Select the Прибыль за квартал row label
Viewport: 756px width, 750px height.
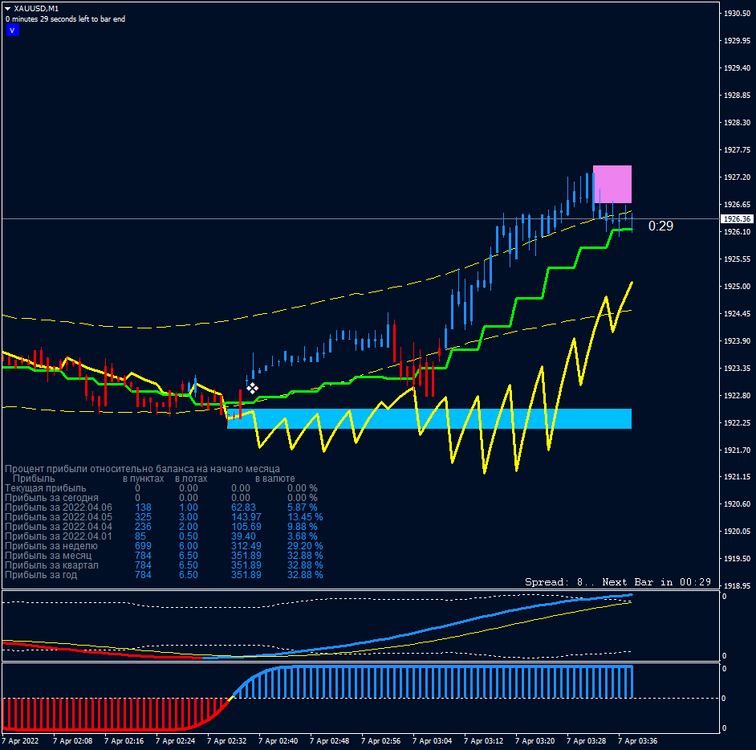[x=52, y=565]
